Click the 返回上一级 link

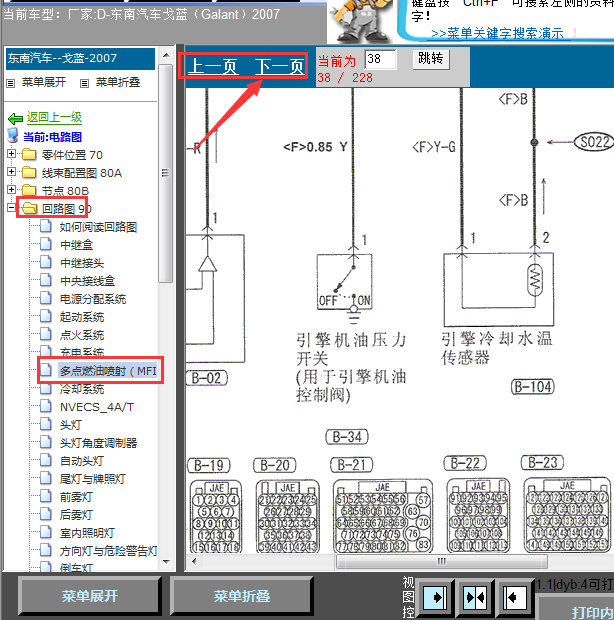pyautogui.click(x=55, y=117)
